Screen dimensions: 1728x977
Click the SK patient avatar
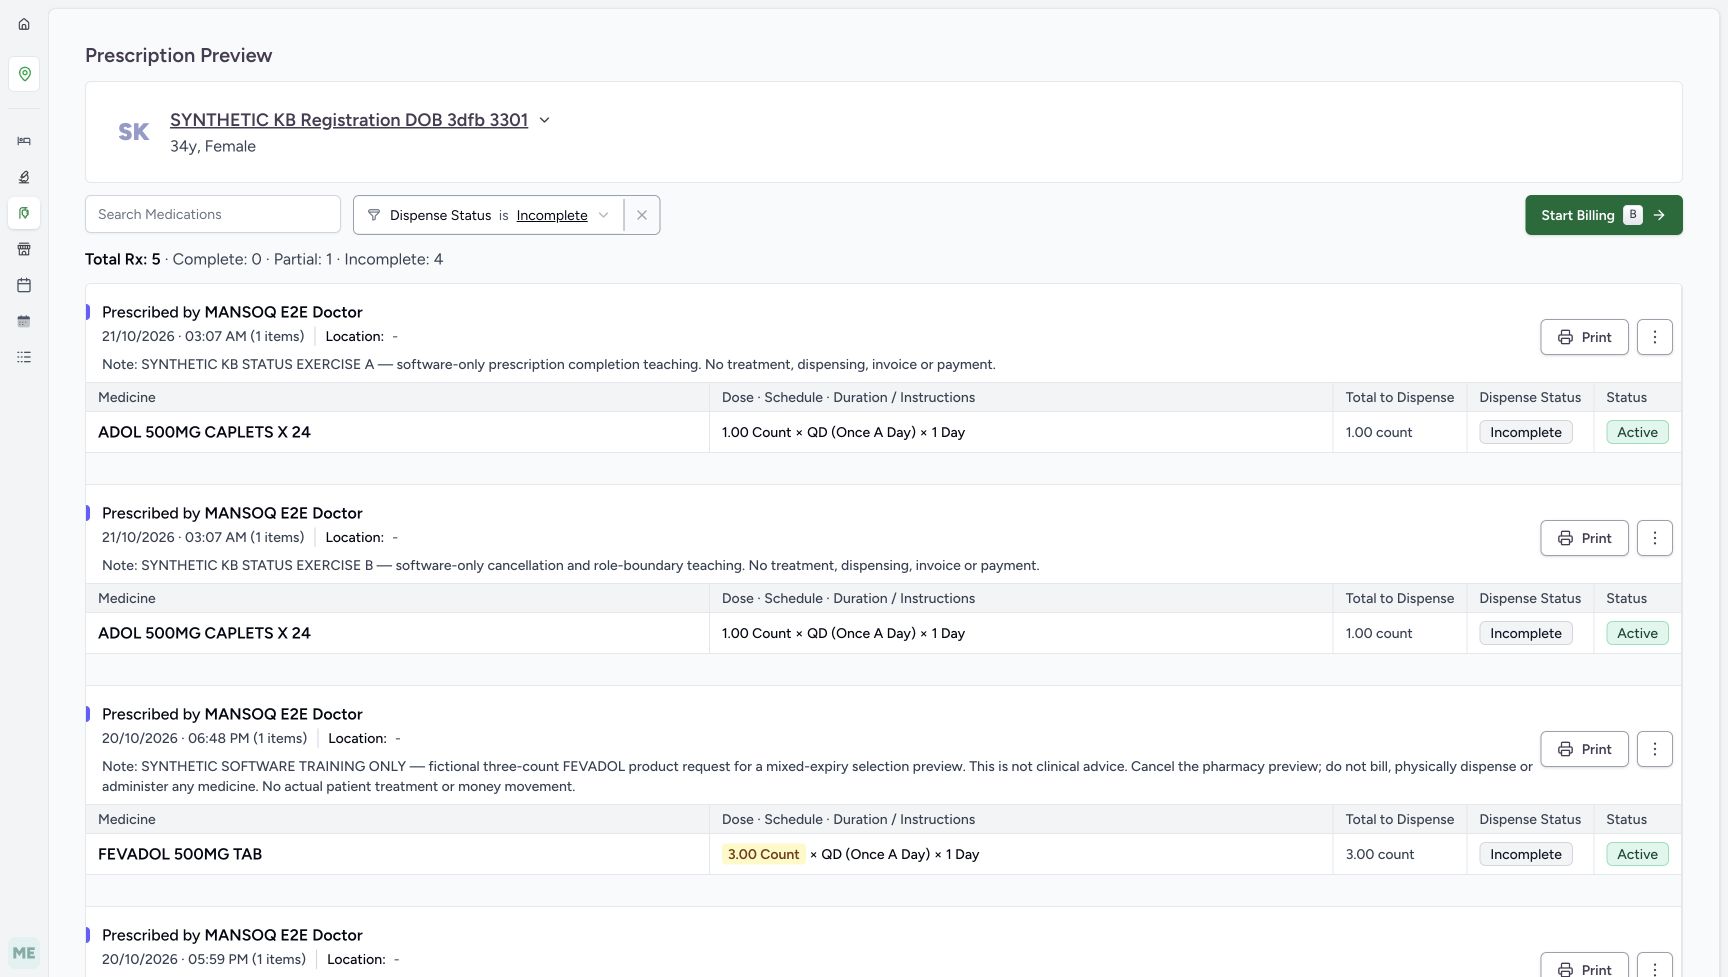134,132
